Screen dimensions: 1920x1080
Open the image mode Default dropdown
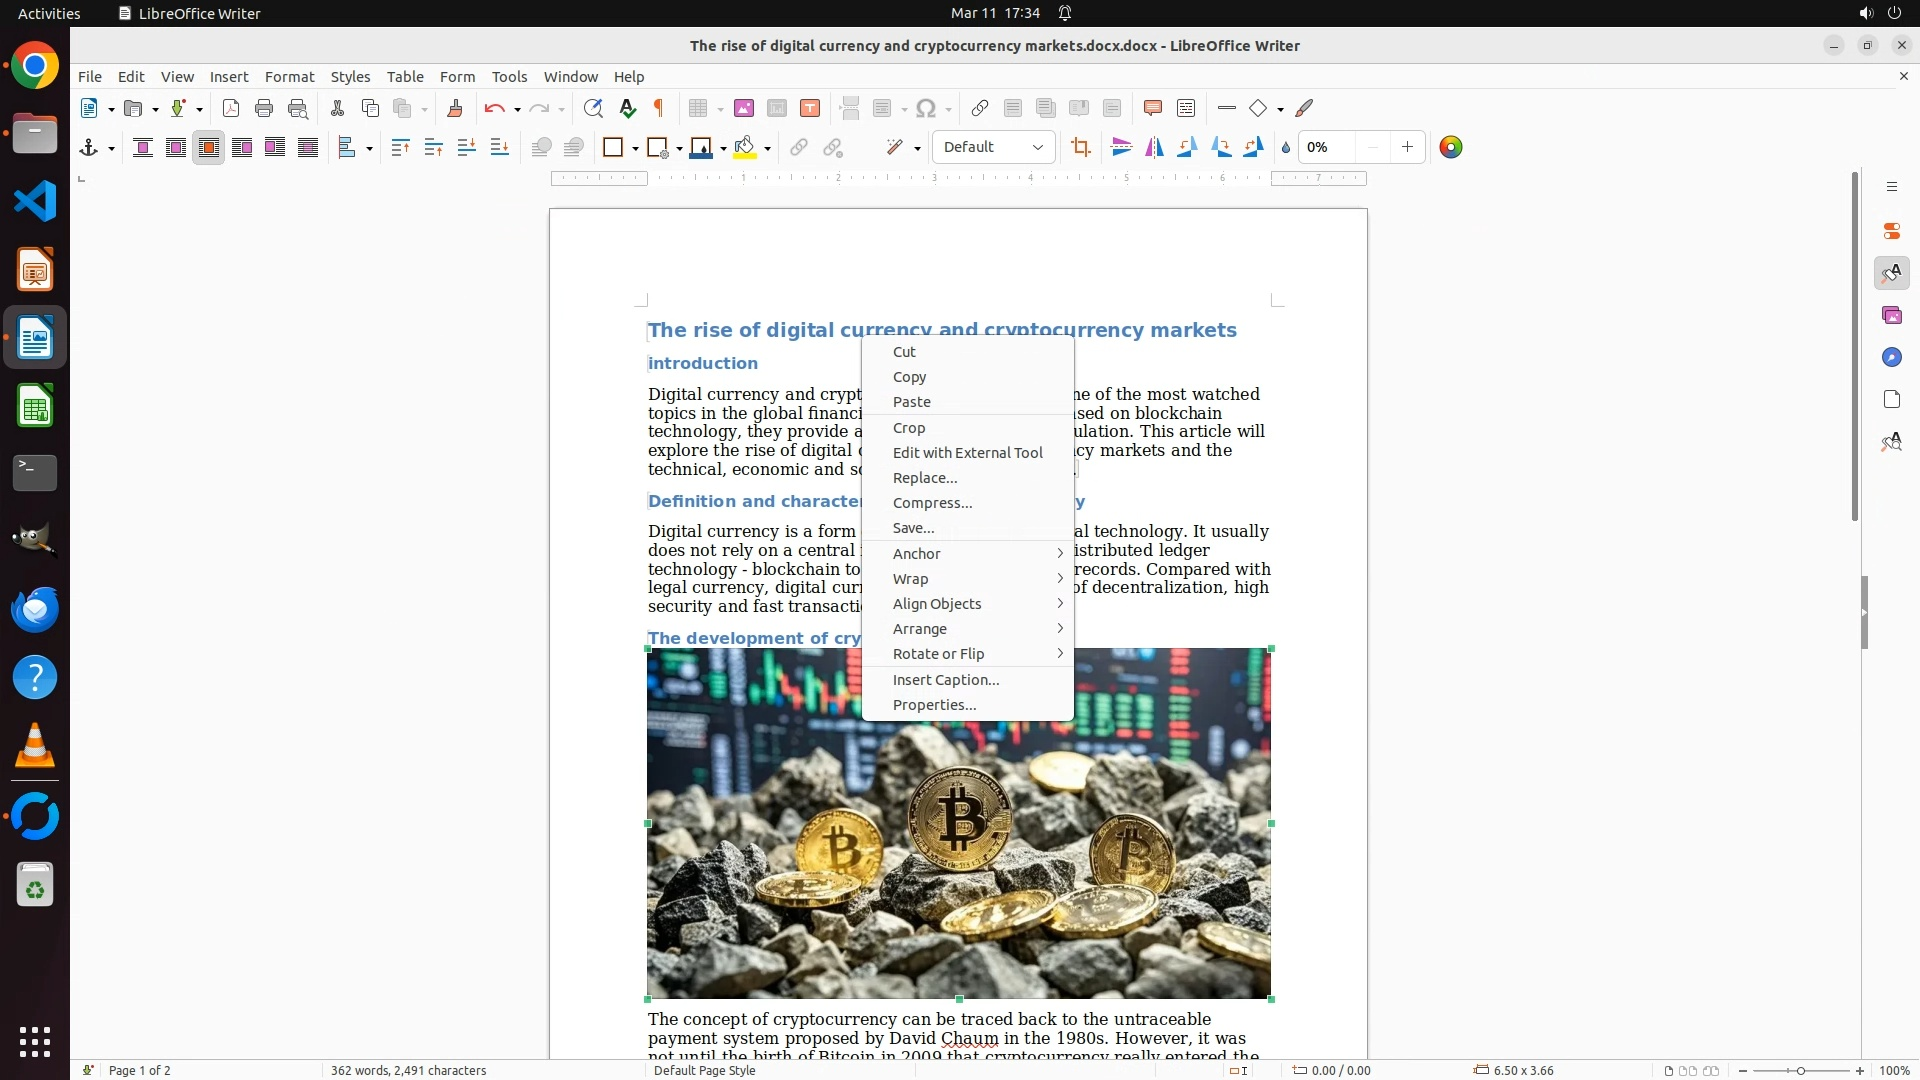coord(993,148)
